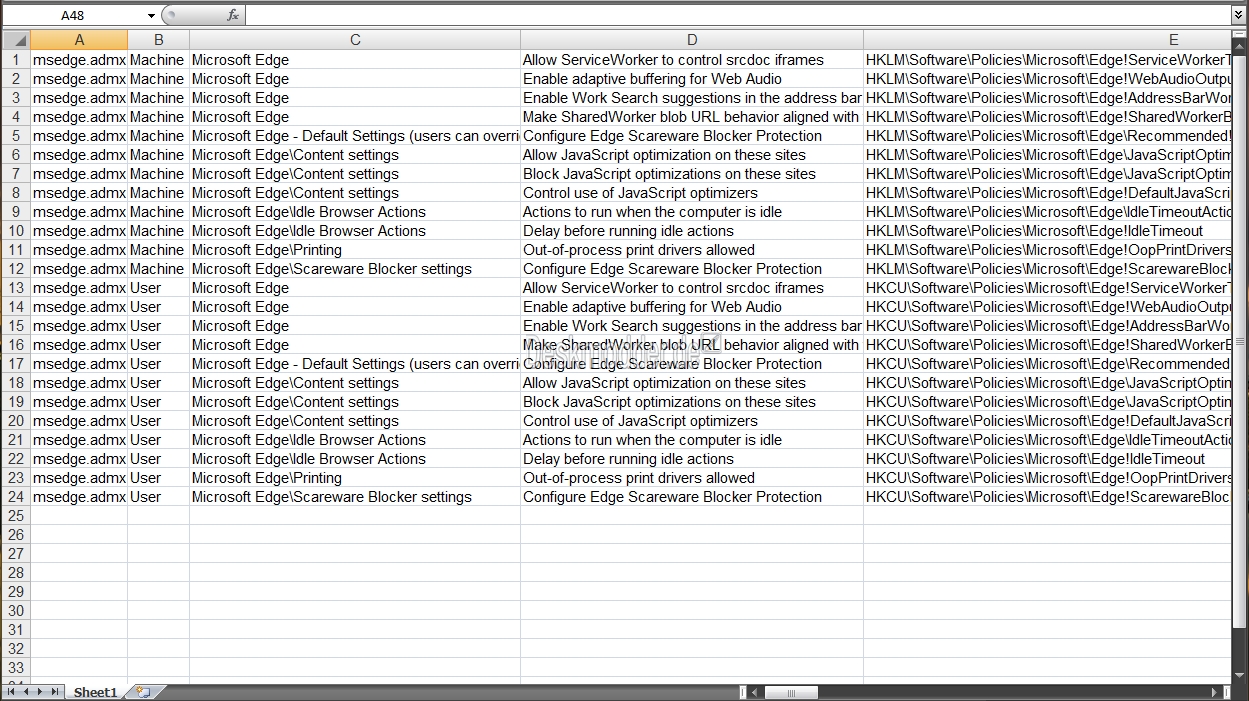Select 'Control use of JavaScript optimizers' in row 20
1249x701 pixels.
coord(692,421)
